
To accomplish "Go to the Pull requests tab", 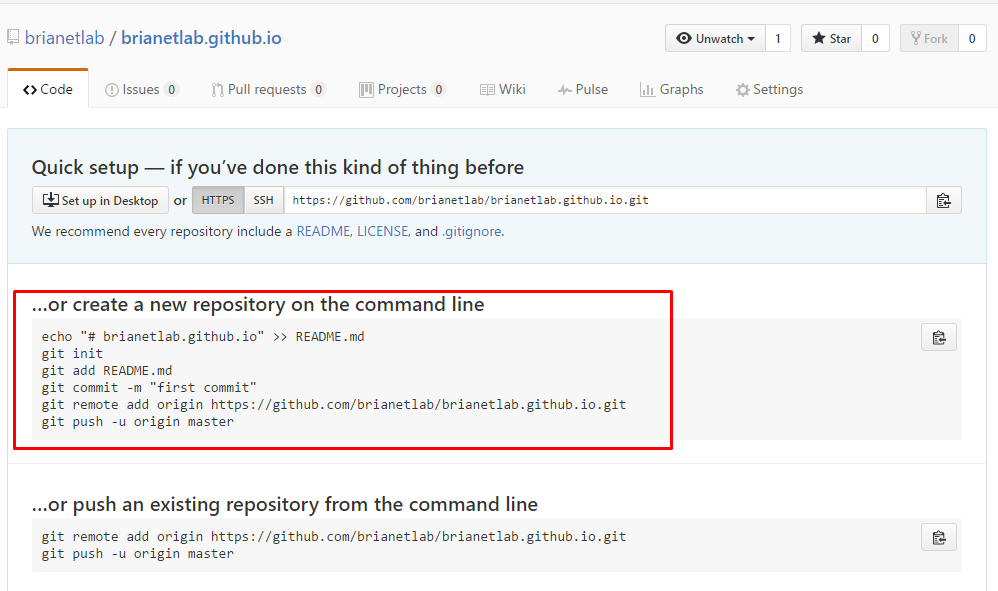I will pos(268,90).
